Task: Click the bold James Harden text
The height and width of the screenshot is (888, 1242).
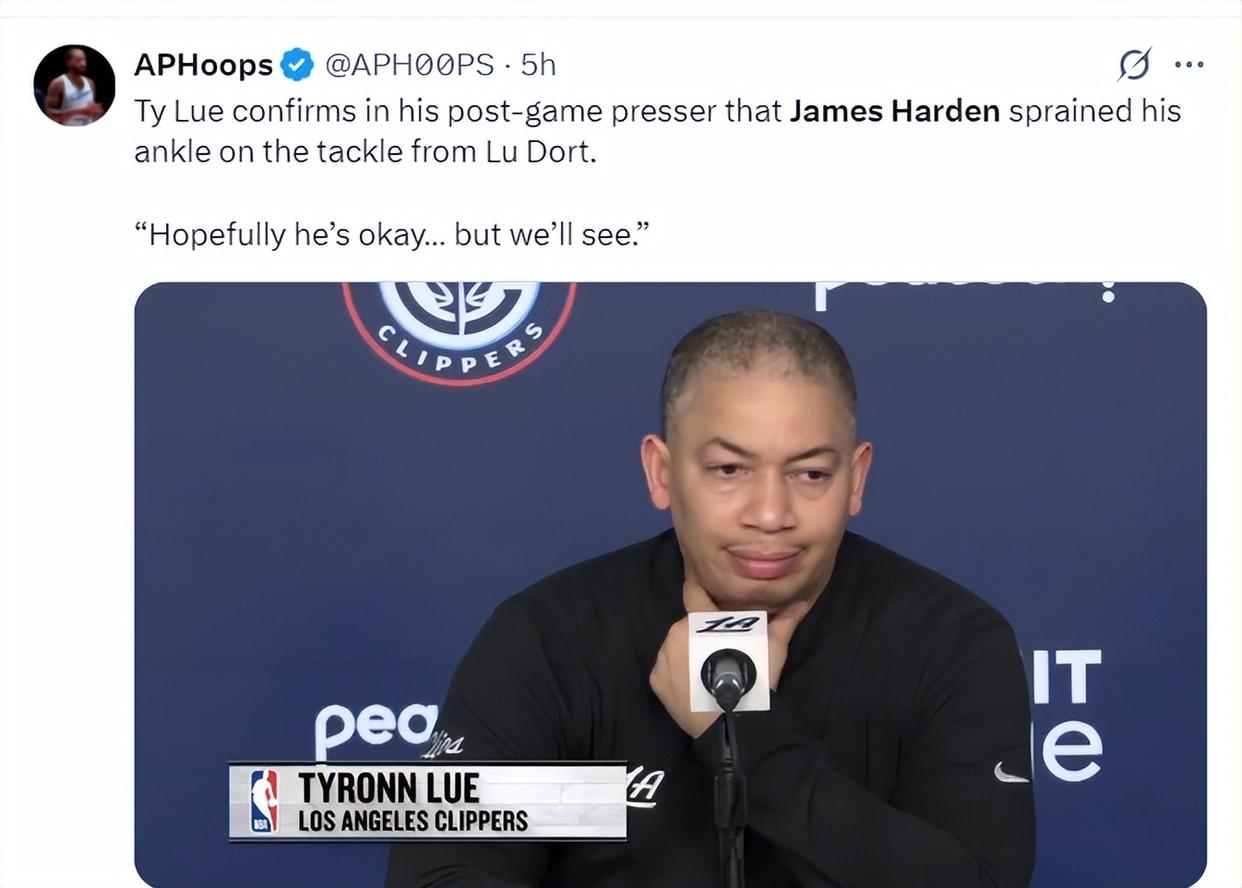Action: click(895, 110)
